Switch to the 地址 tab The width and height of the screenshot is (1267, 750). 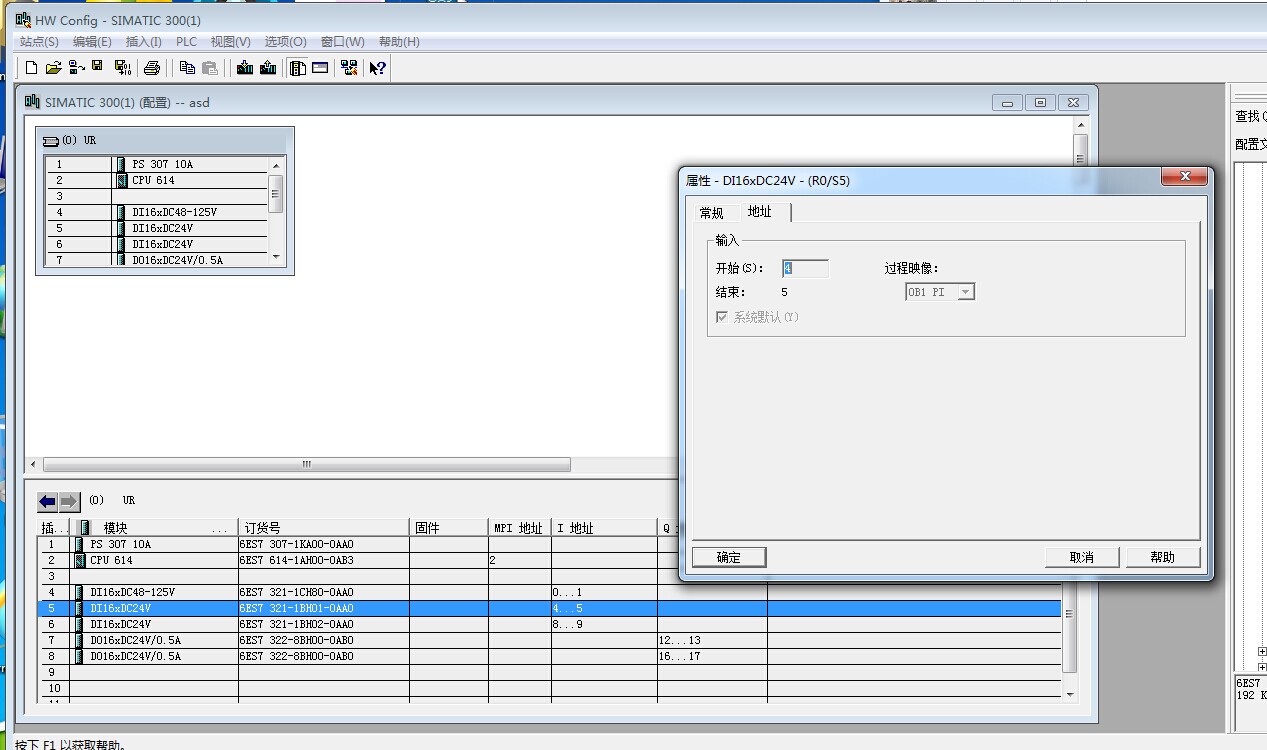coord(760,211)
